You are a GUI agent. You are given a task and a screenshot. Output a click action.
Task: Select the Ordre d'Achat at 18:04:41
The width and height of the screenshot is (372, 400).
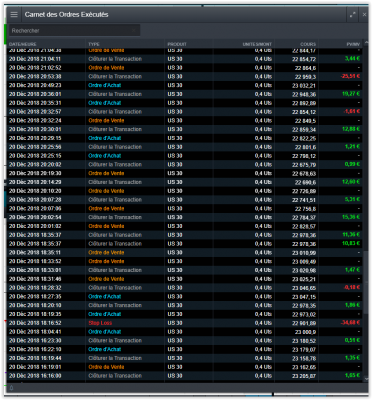pos(105,332)
